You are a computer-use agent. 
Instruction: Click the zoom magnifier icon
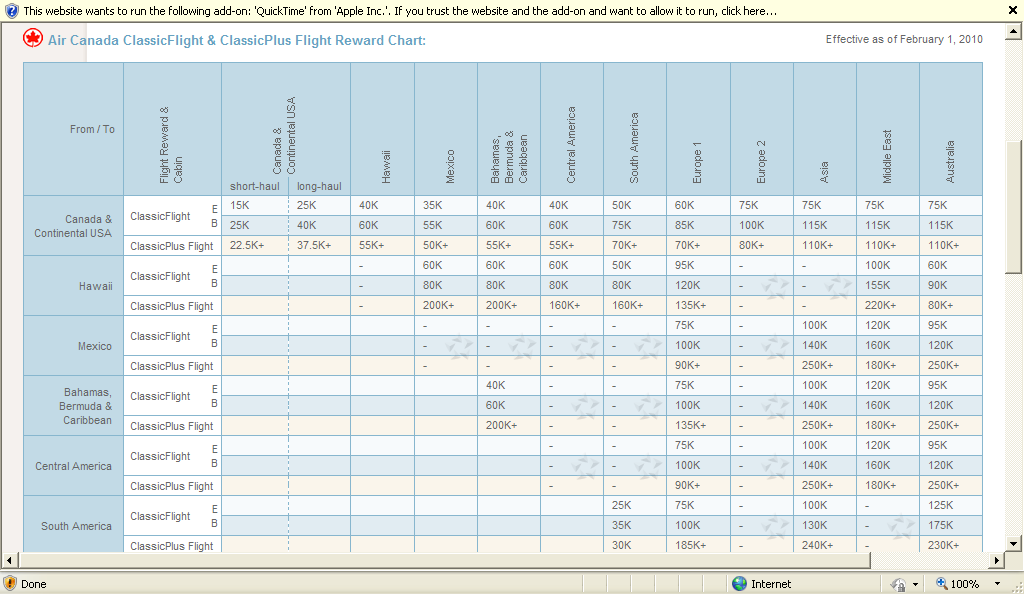click(941, 584)
